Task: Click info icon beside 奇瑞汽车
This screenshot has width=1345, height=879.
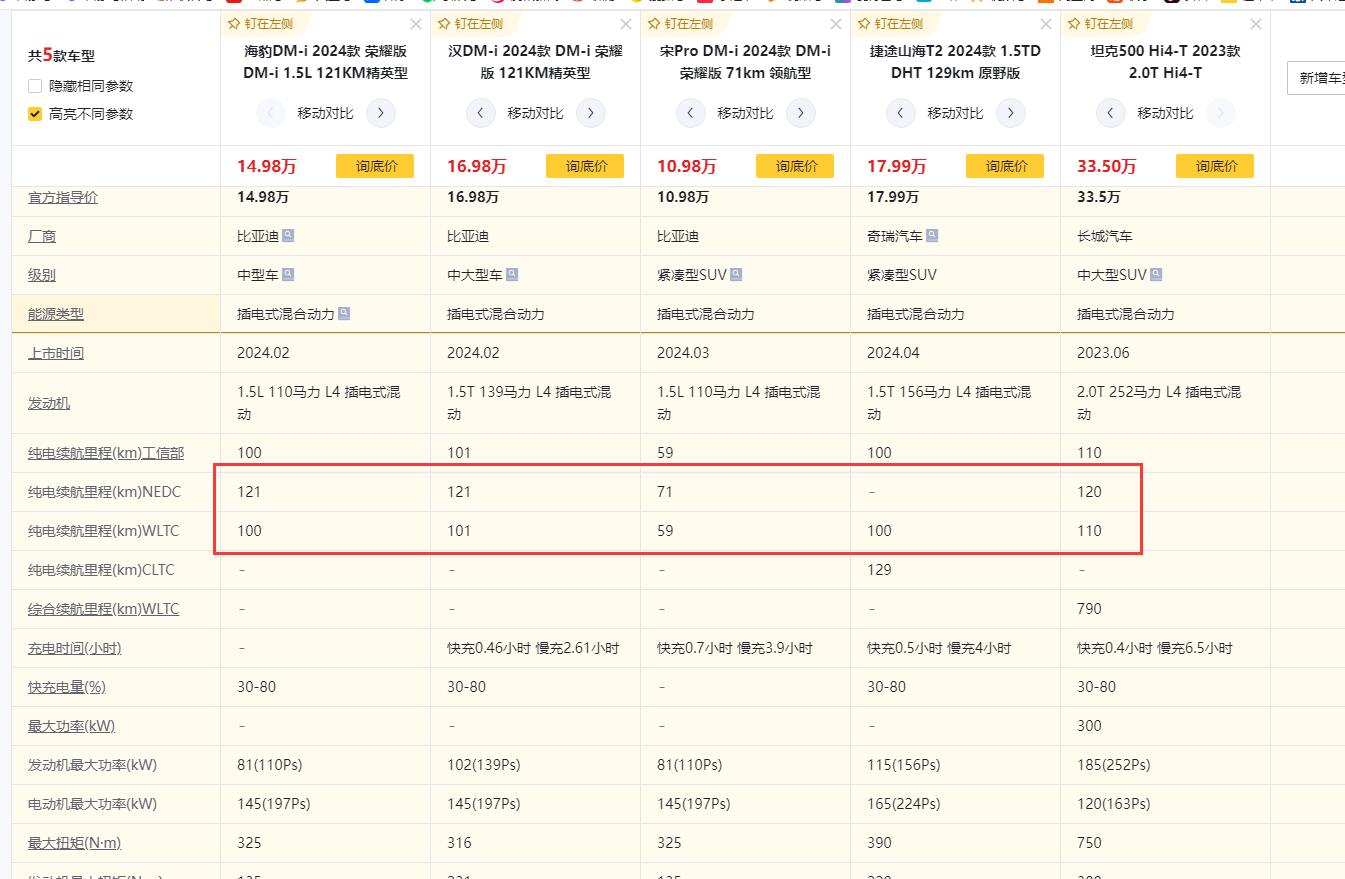Action: click(932, 236)
